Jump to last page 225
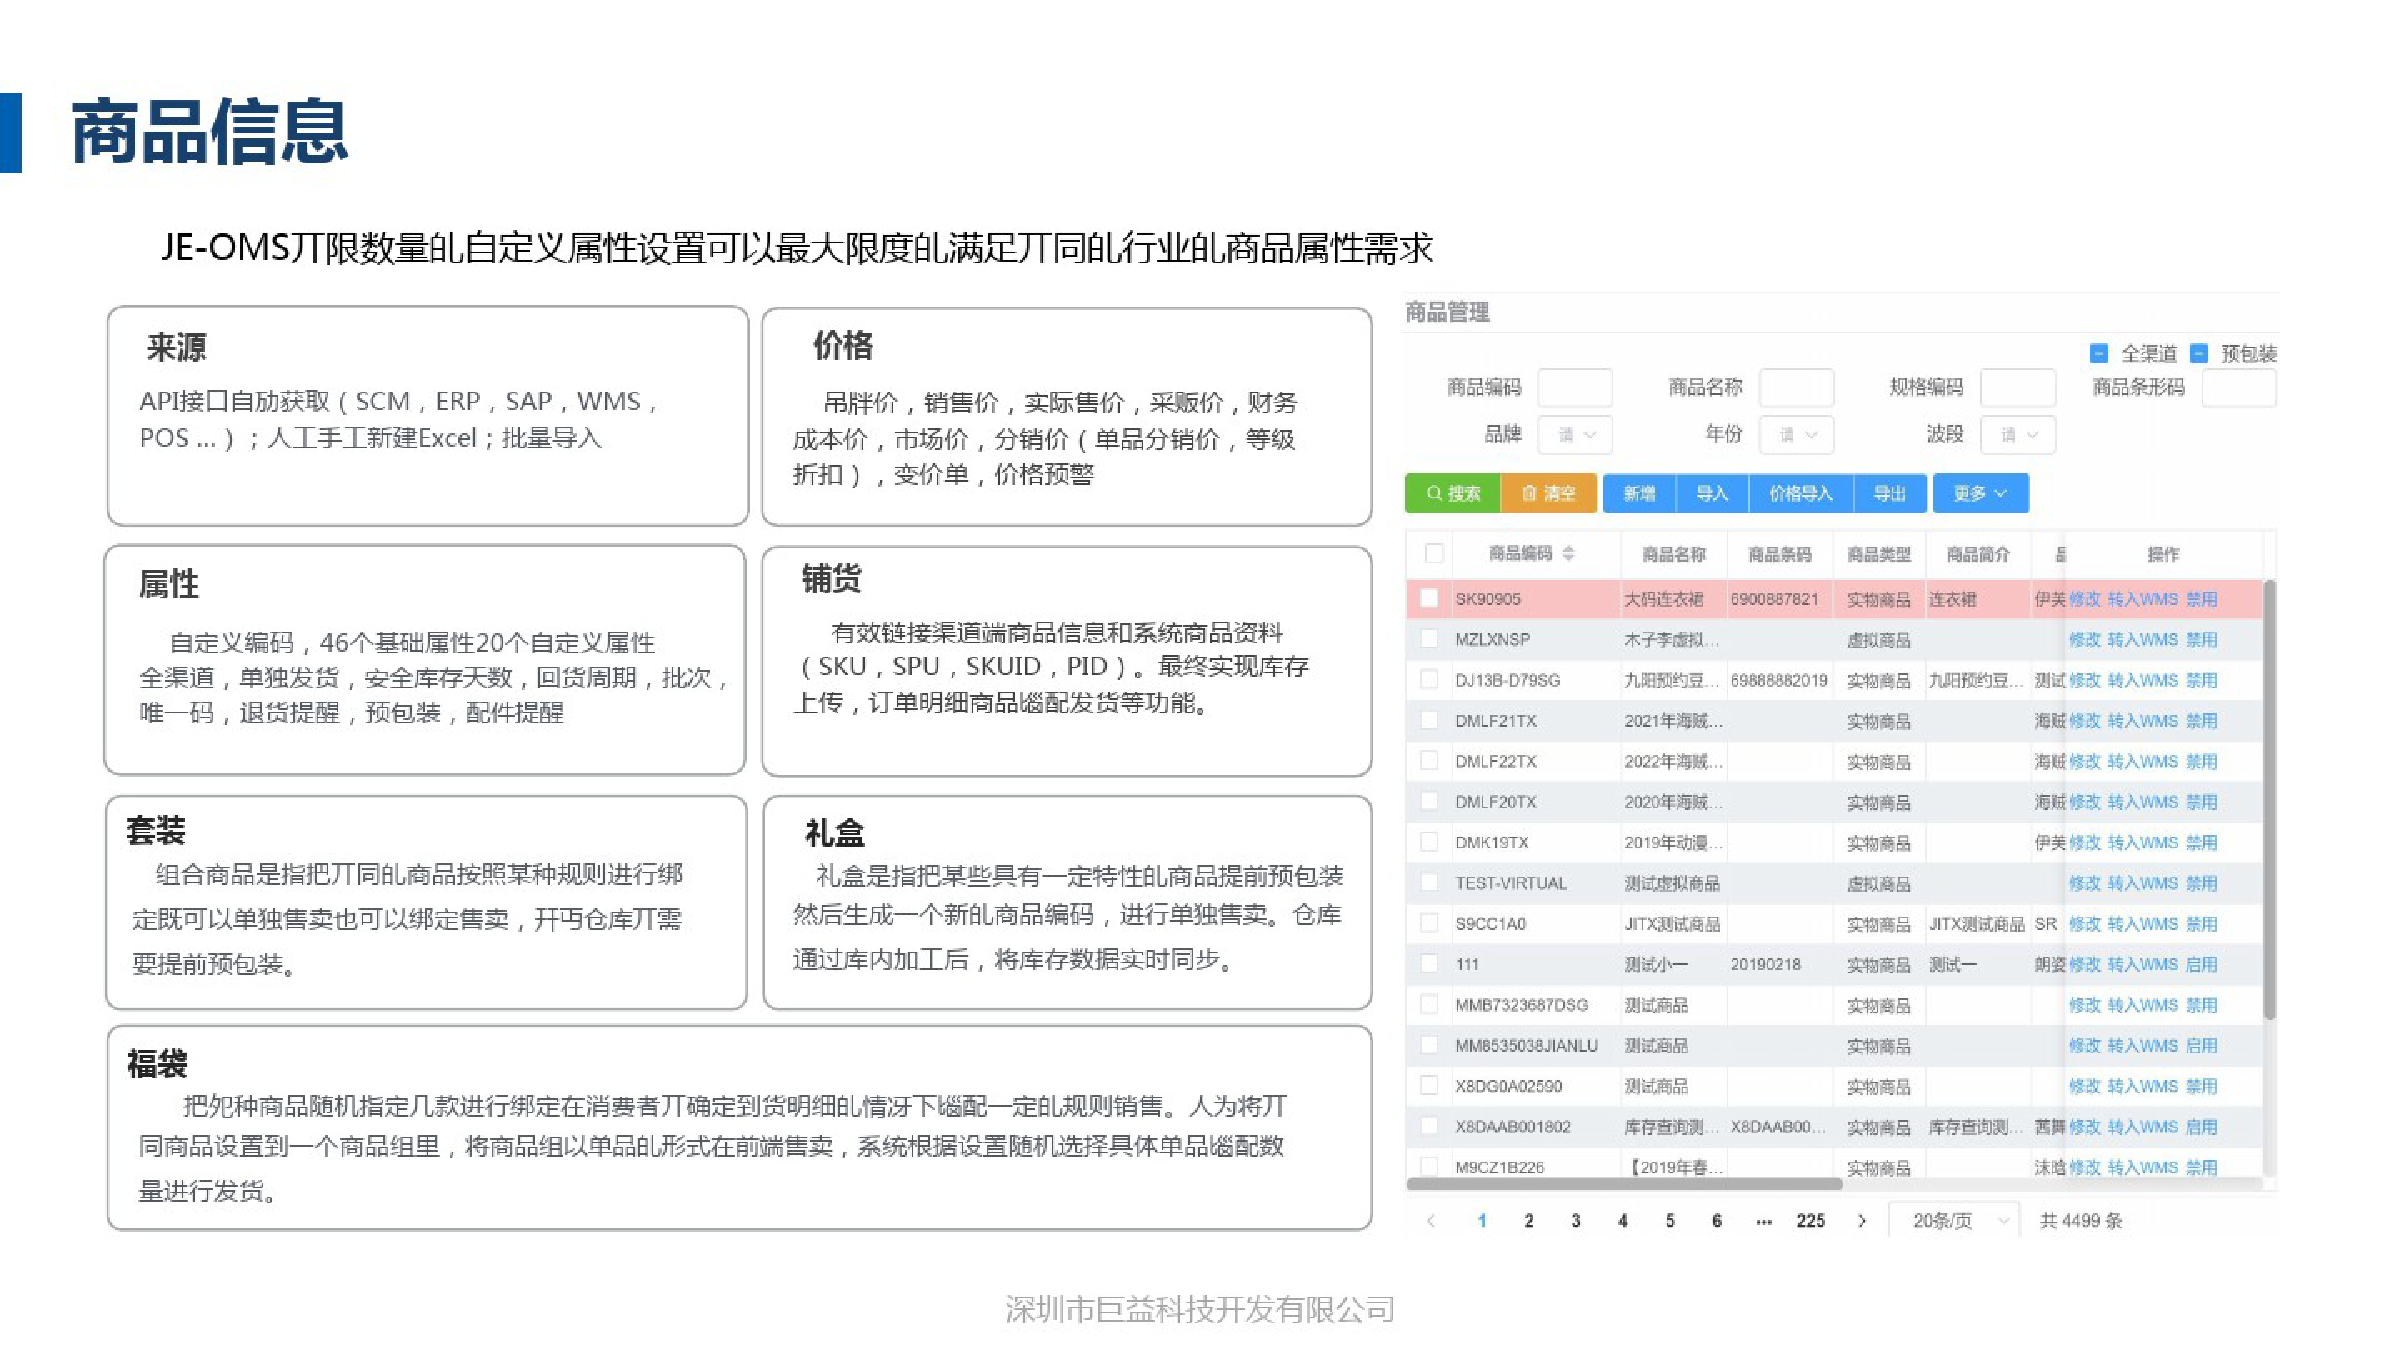This screenshot has height=1350, width=2400. point(1810,1220)
